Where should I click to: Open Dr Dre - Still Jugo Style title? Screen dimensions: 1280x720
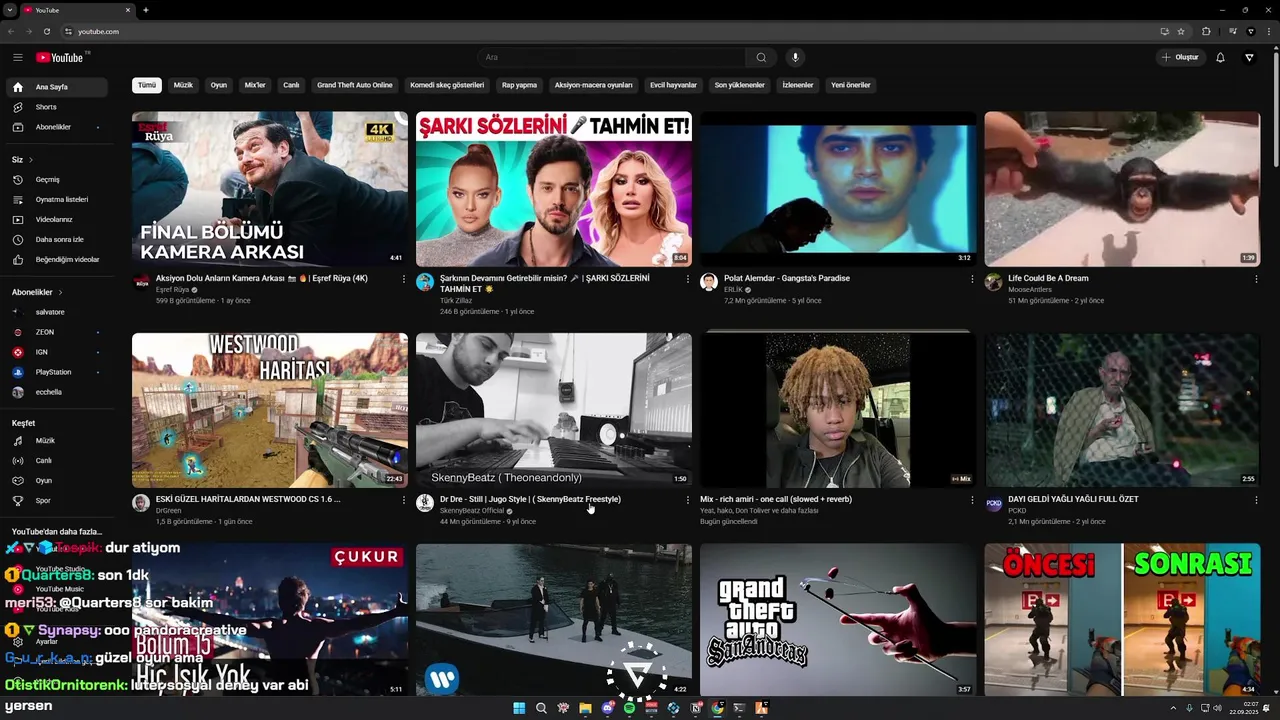pyautogui.click(x=530, y=499)
